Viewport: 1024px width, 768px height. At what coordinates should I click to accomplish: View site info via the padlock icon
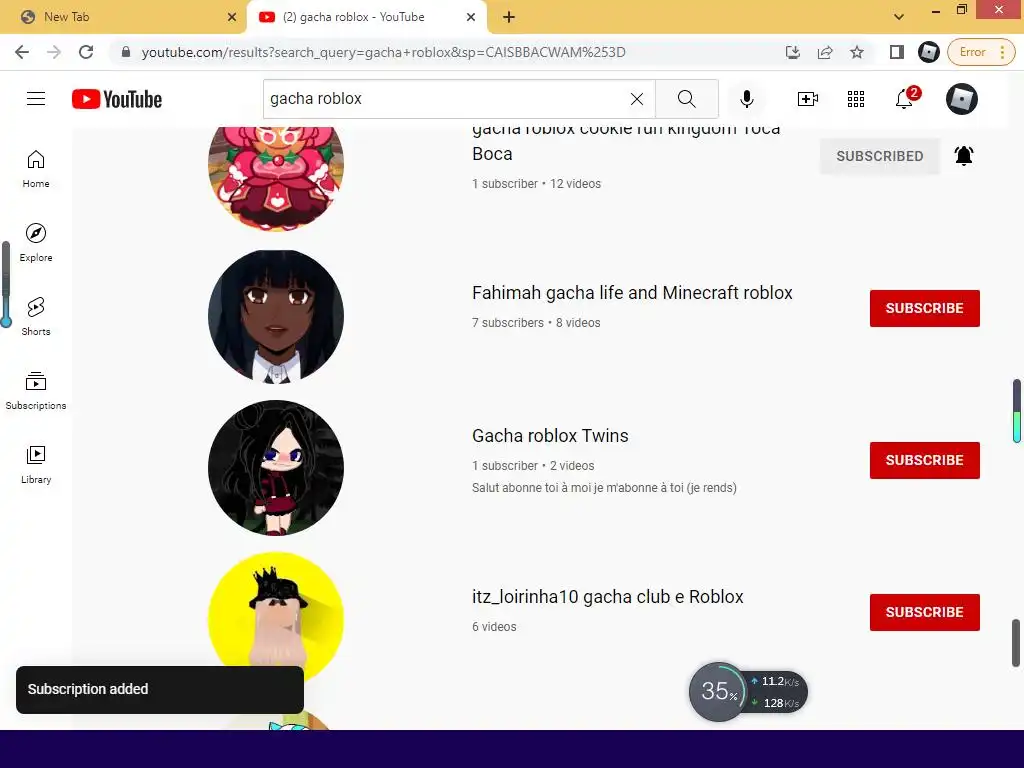click(126, 52)
